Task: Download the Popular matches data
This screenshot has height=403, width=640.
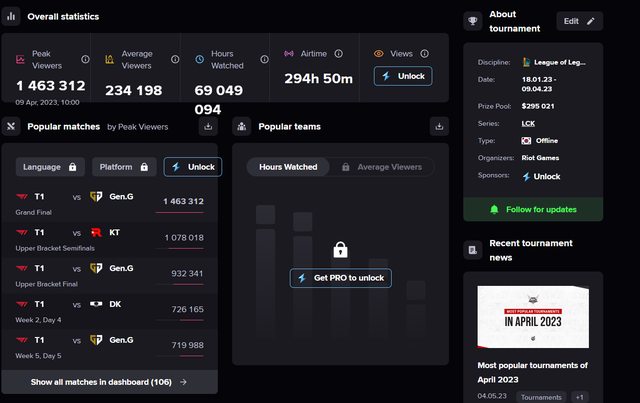Action: tap(208, 127)
